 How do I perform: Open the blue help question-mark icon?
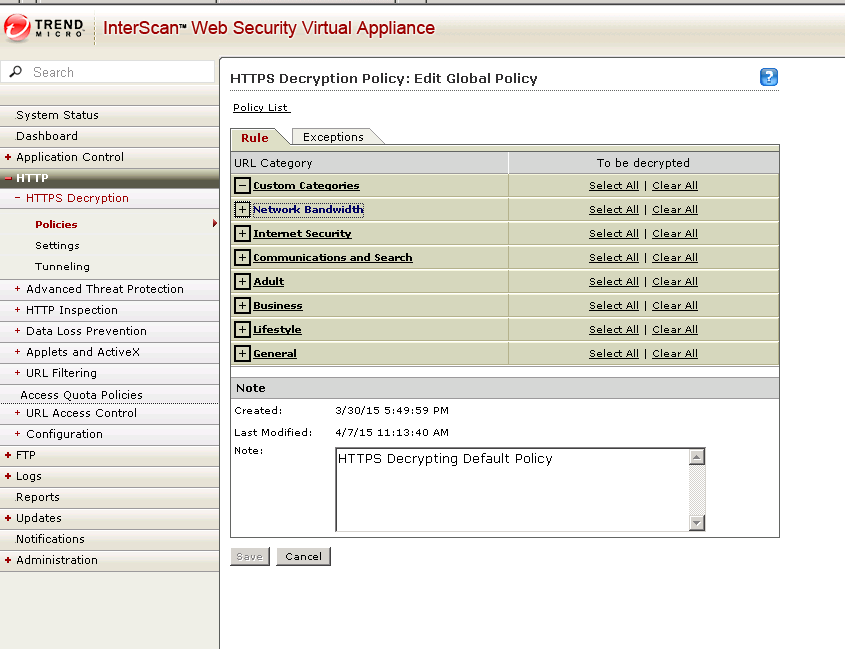coord(768,77)
